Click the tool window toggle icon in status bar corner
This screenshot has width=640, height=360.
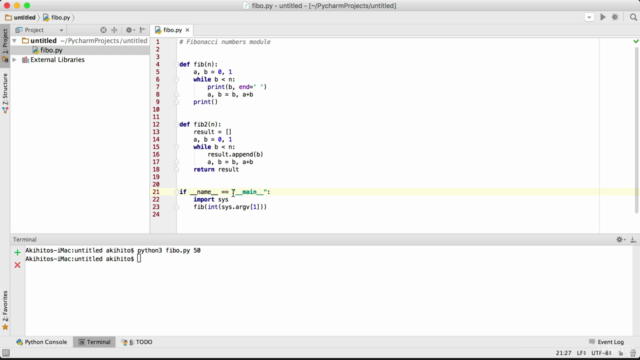click(6, 353)
